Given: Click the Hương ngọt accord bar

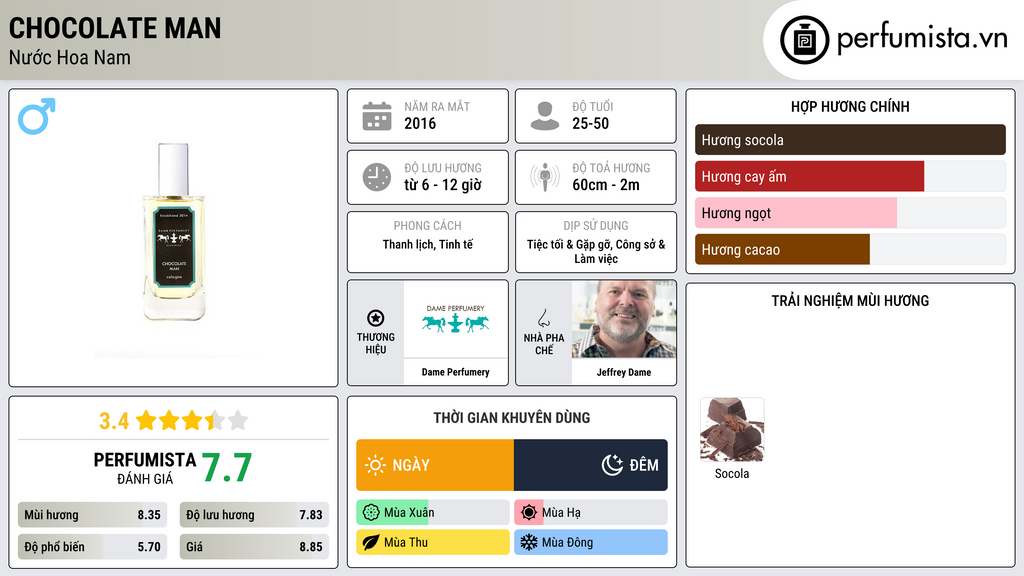Looking at the screenshot, I should click(x=850, y=213).
